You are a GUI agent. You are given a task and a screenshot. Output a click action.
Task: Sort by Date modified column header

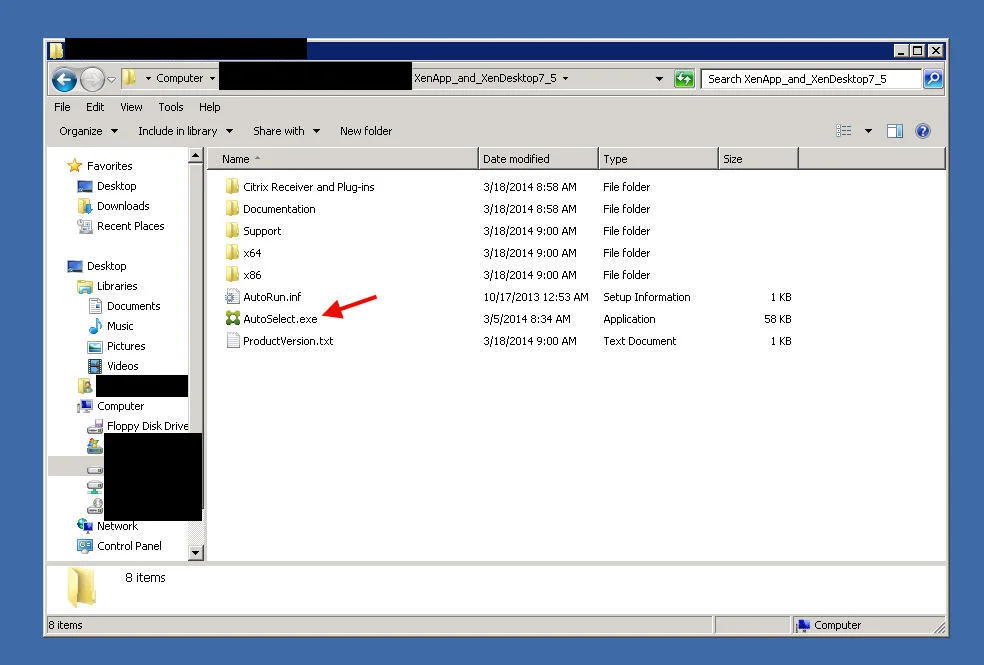538,159
